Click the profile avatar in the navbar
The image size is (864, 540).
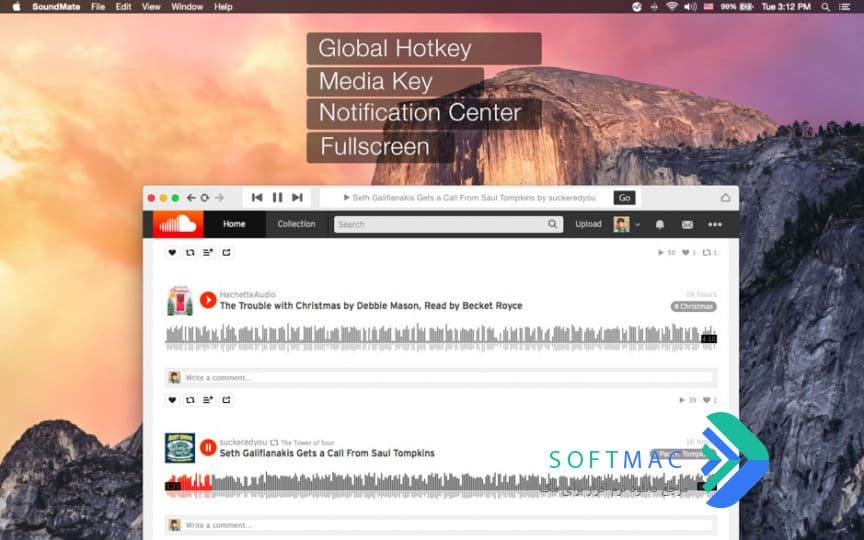[622, 224]
